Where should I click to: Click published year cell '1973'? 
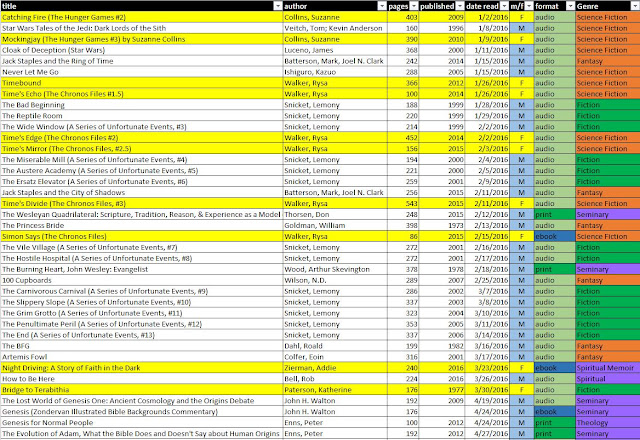tap(442, 225)
